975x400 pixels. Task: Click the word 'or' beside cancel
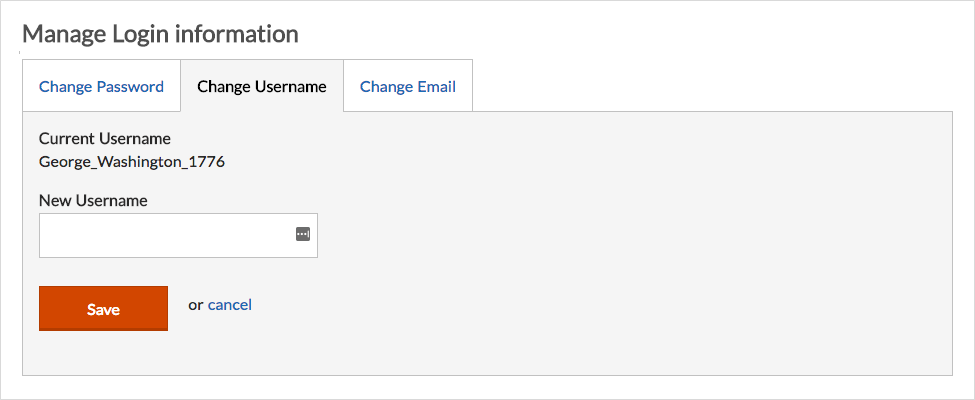[x=196, y=305]
